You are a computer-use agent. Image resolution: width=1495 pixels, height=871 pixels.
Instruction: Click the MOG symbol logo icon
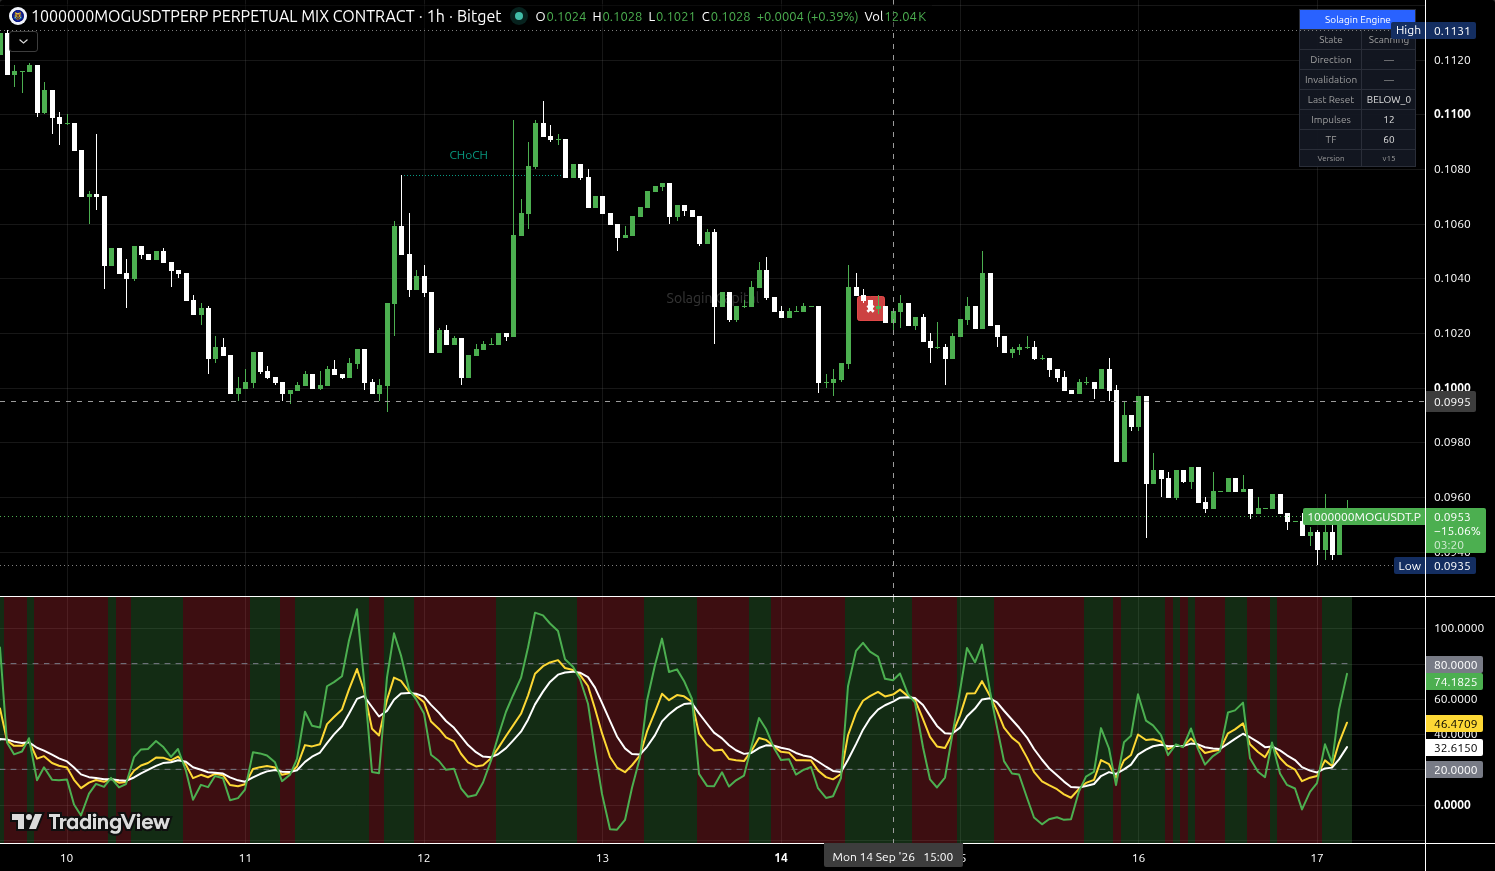(x=17, y=16)
